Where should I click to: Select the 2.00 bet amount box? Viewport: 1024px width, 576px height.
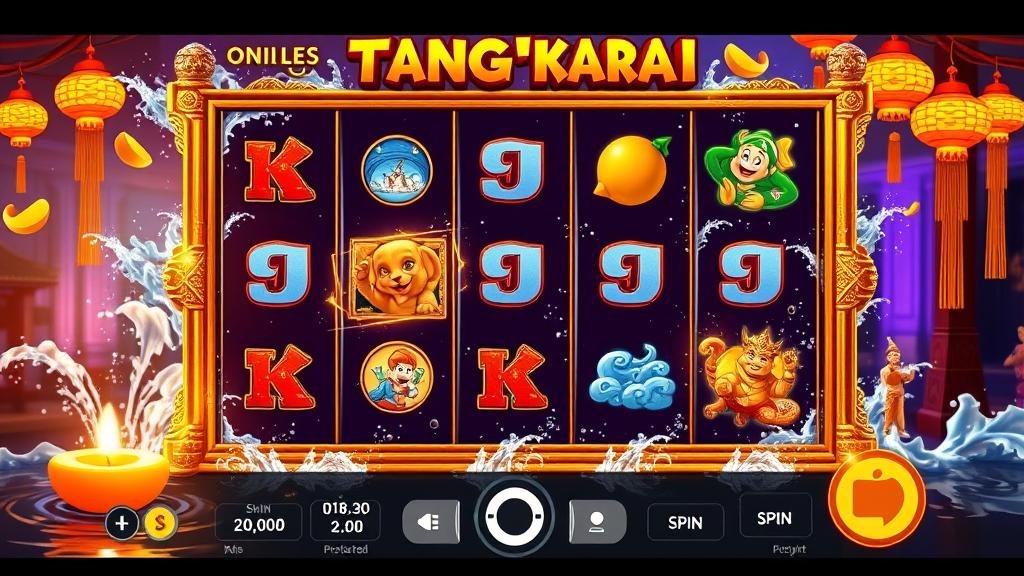coord(346,518)
